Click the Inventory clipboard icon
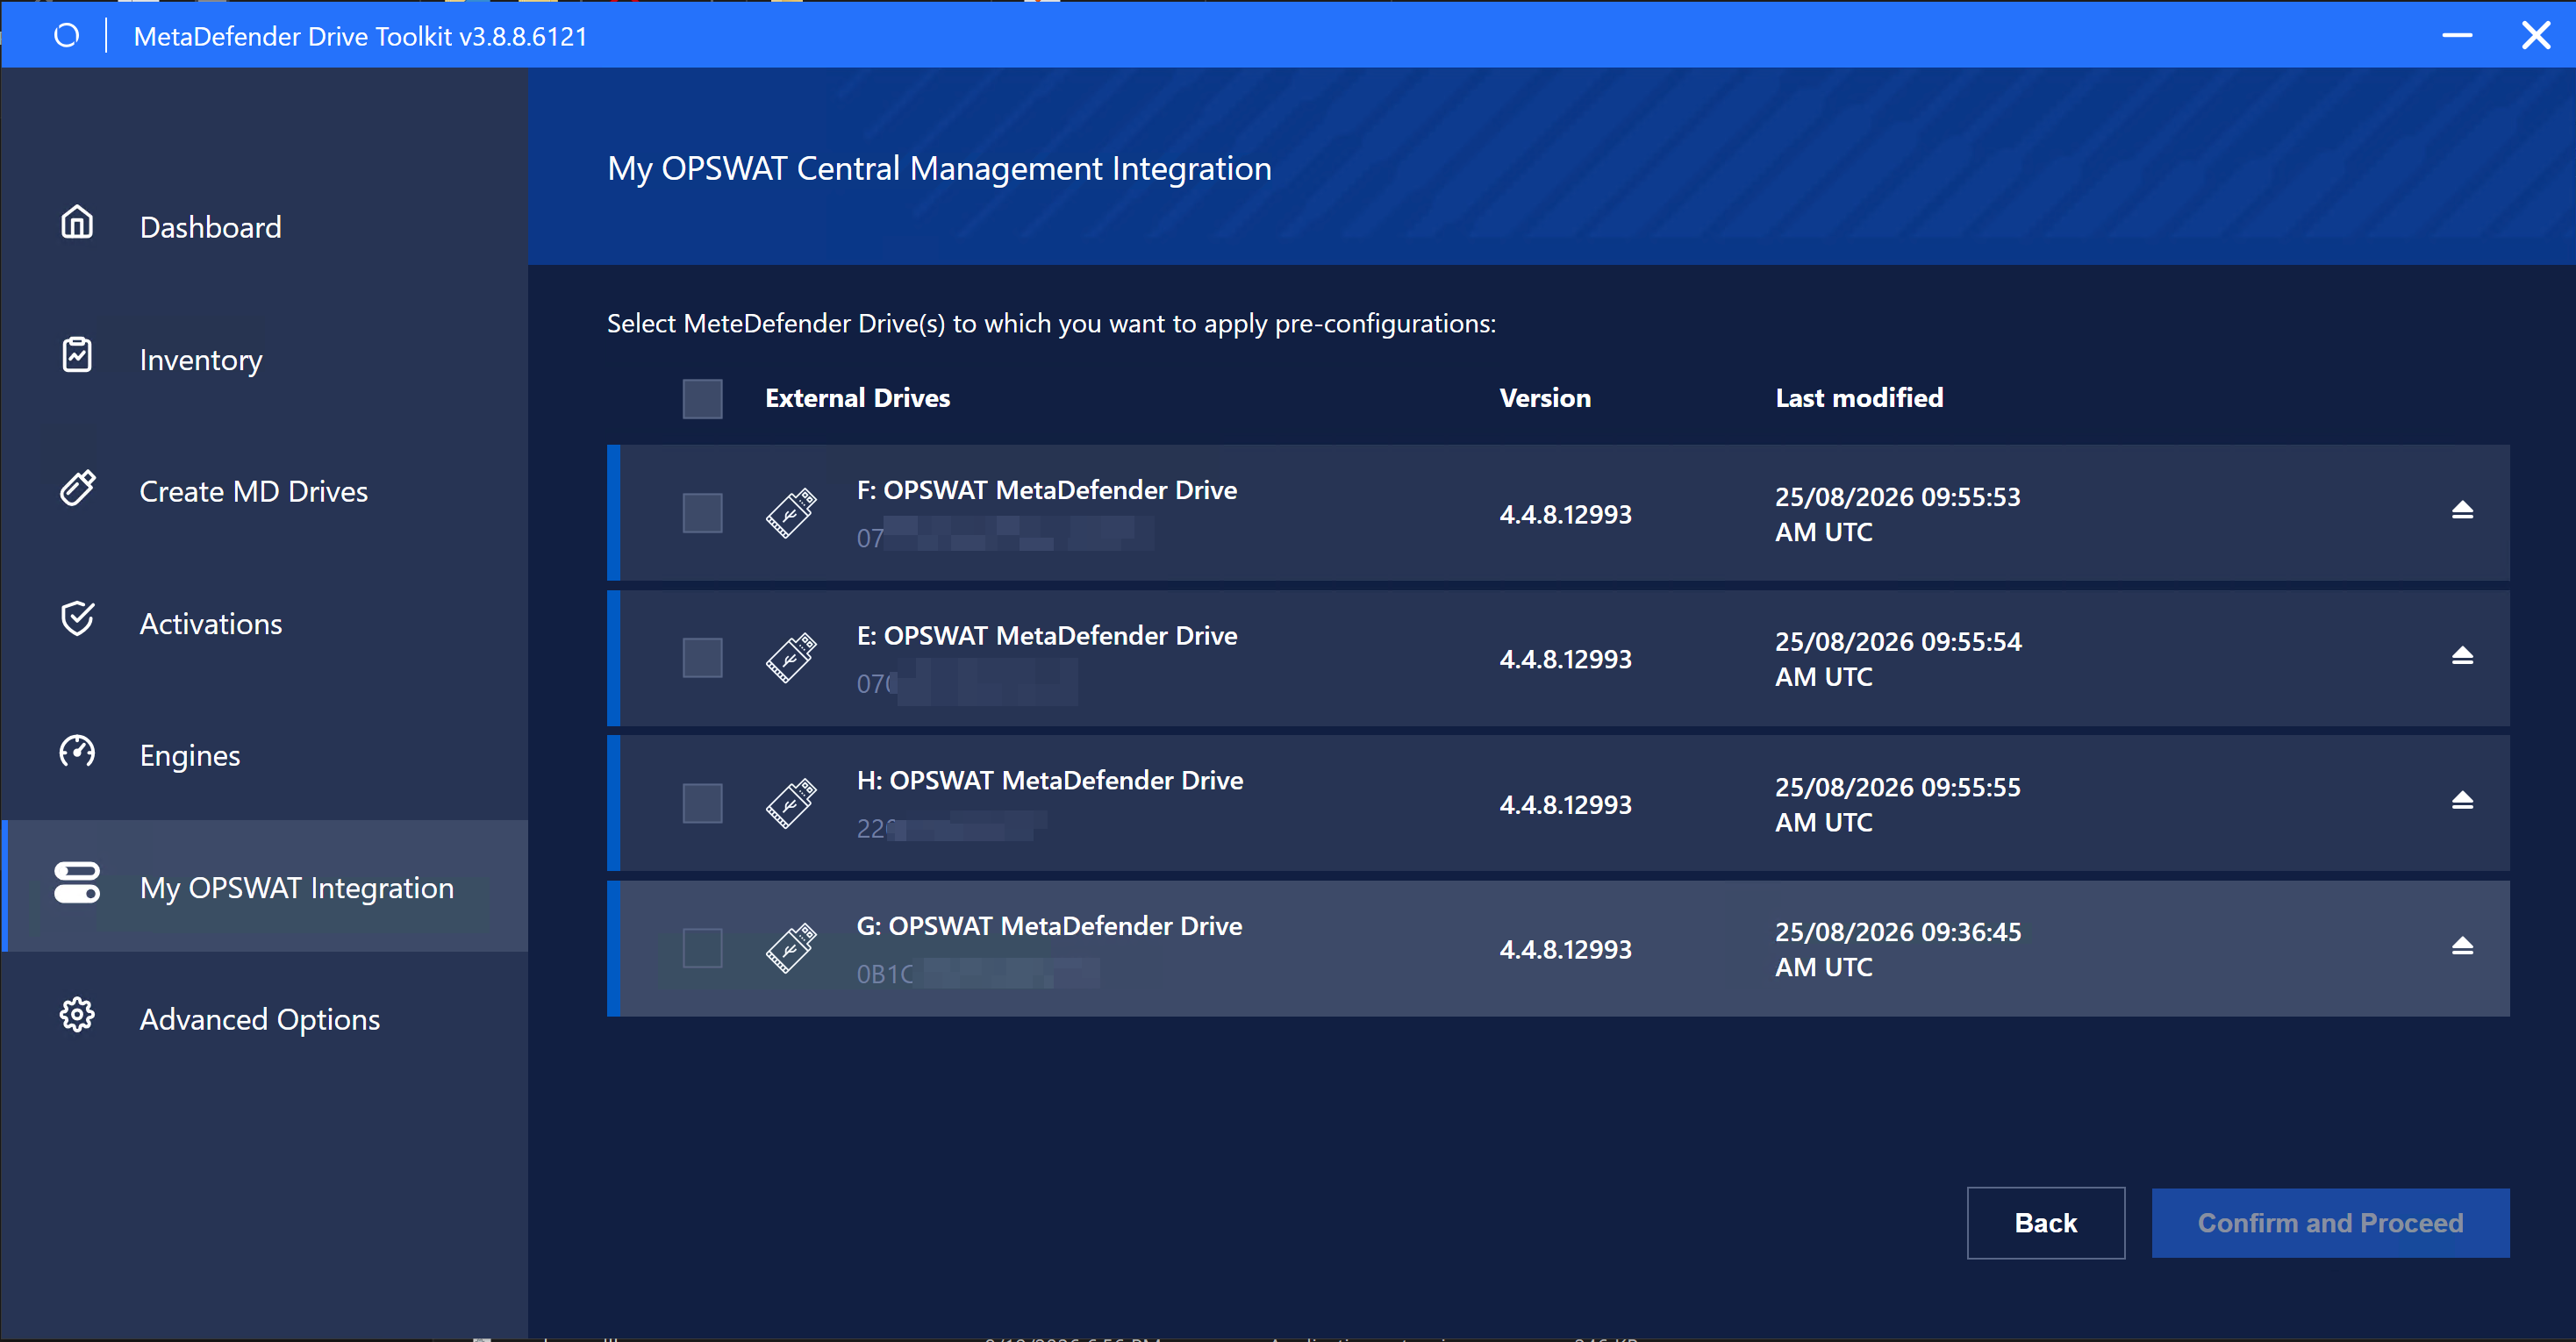Image resolution: width=2576 pixels, height=1342 pixels. click(x=77, y=355)
